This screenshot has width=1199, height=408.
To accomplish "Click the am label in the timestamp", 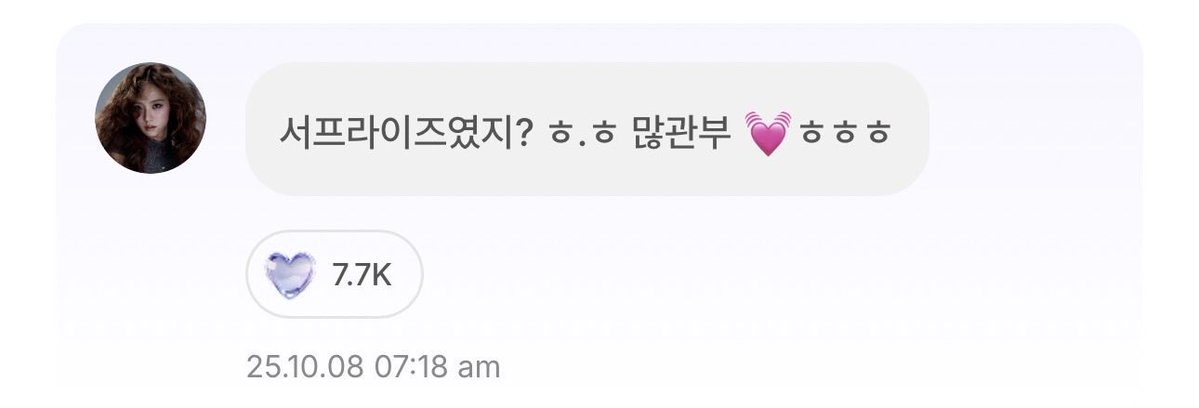I will point(479,368).
